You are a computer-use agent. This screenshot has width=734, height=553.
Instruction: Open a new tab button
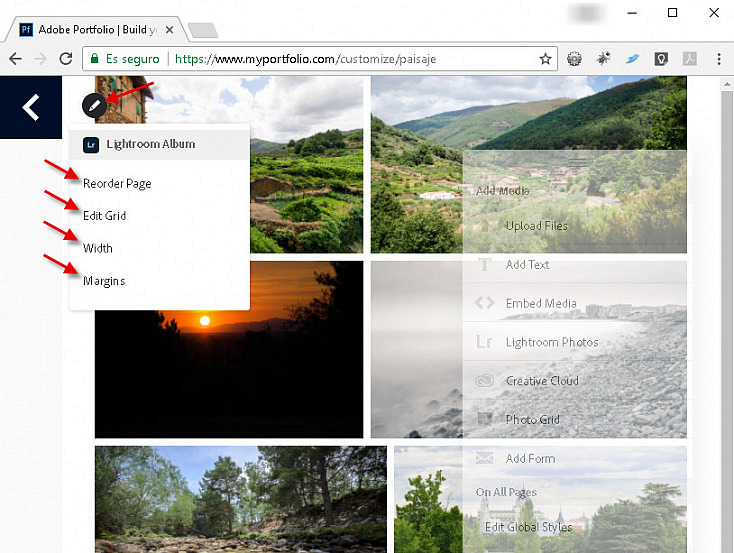click(x=202, y=30)
